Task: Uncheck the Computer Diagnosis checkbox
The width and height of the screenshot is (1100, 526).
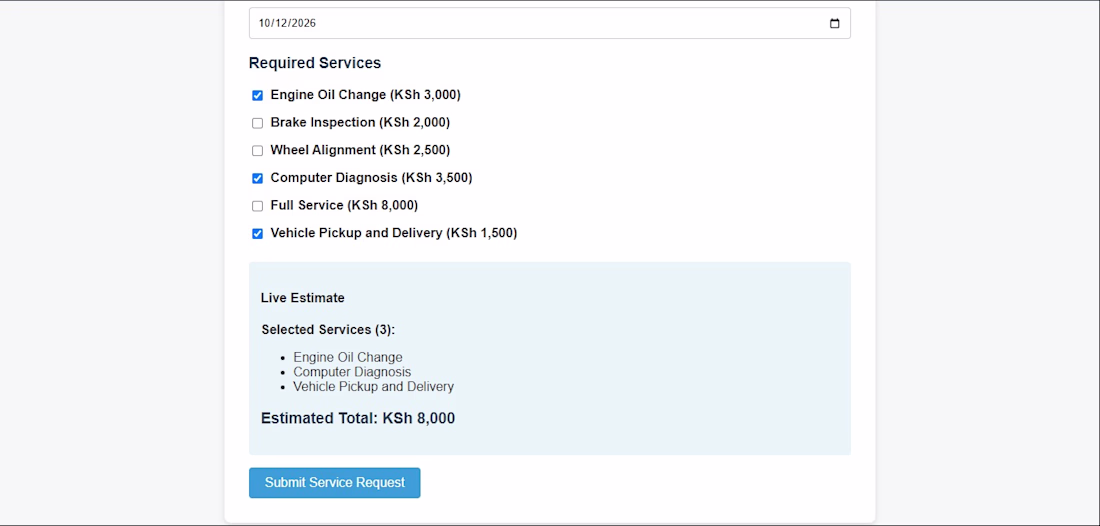Action: click(x=257, y=178)
